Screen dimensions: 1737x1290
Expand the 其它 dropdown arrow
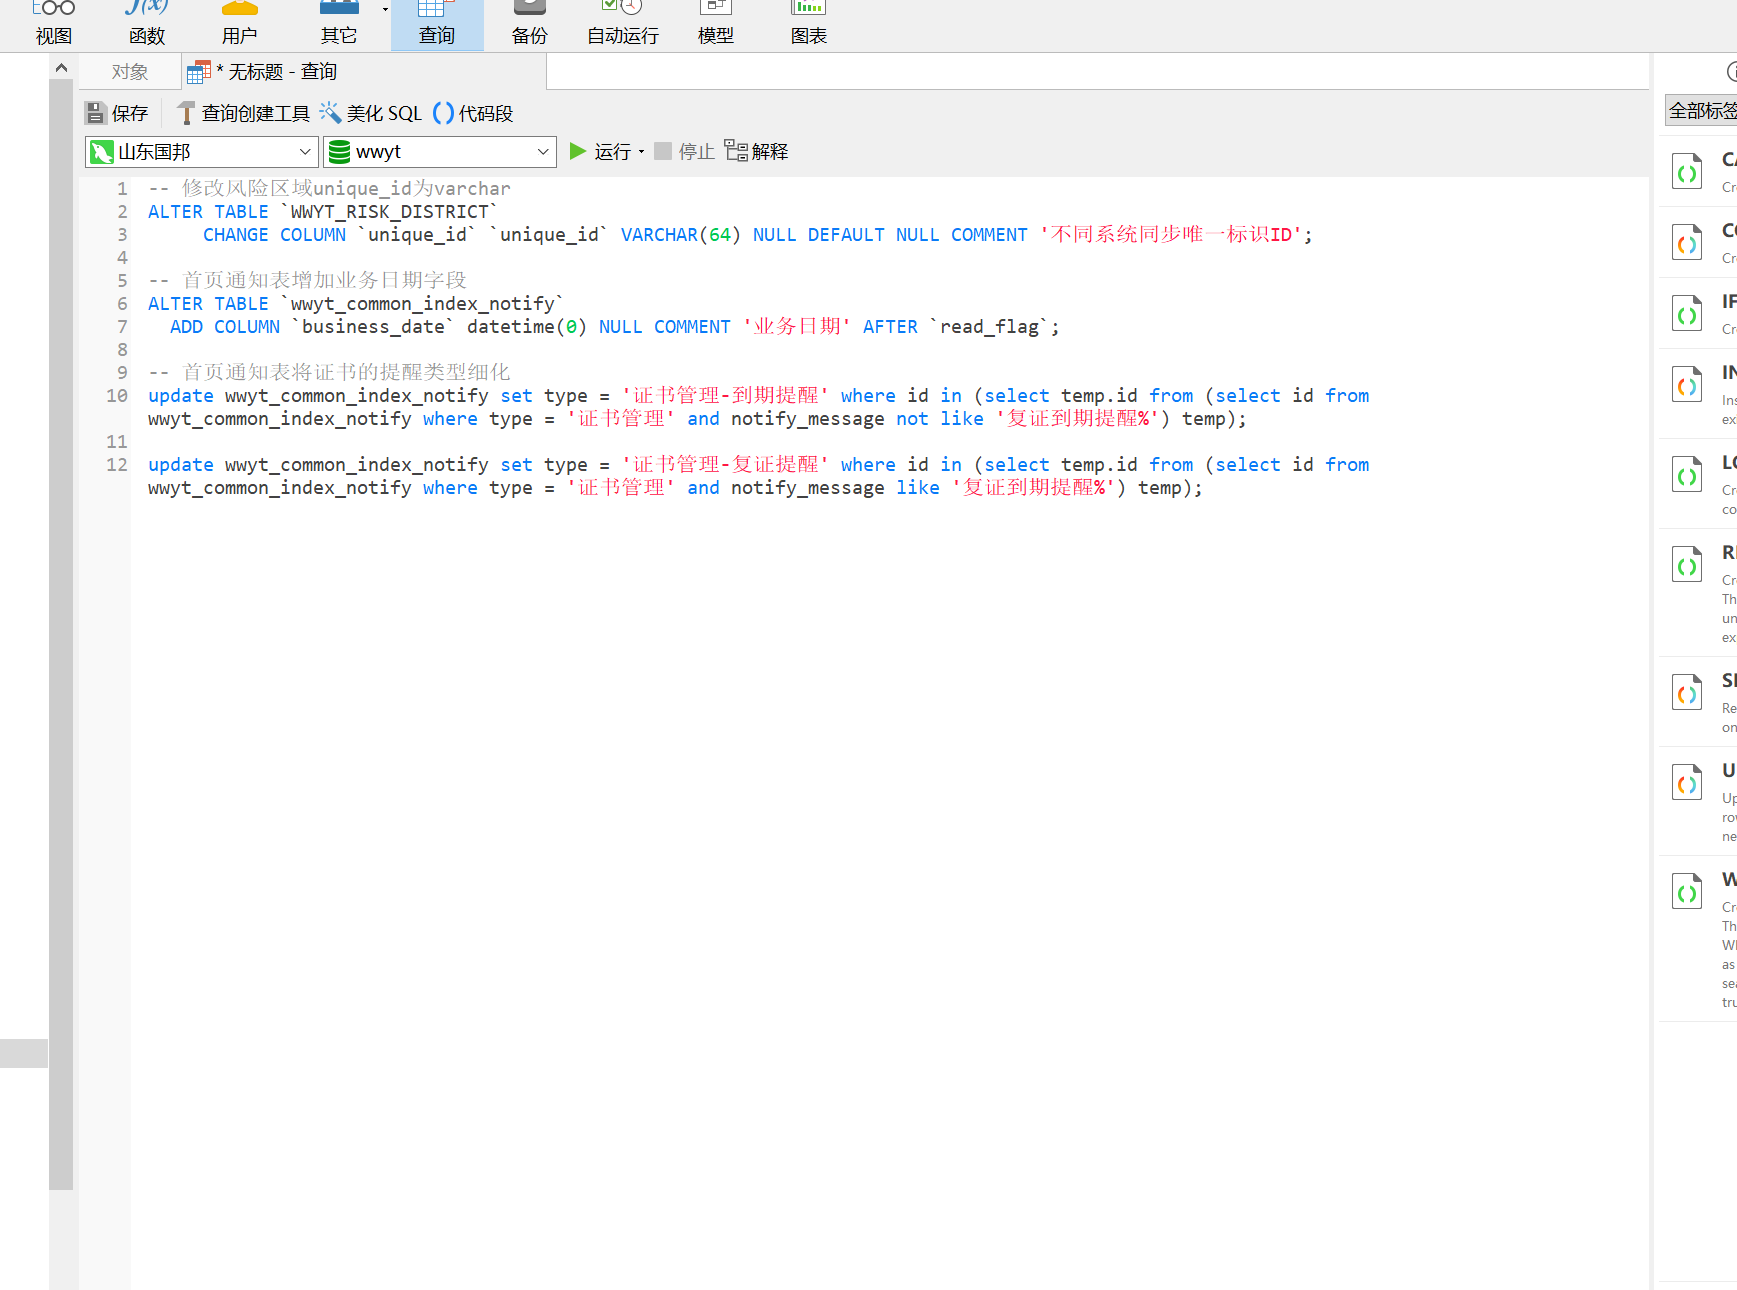pyautogui.click(x=385, y=10)
